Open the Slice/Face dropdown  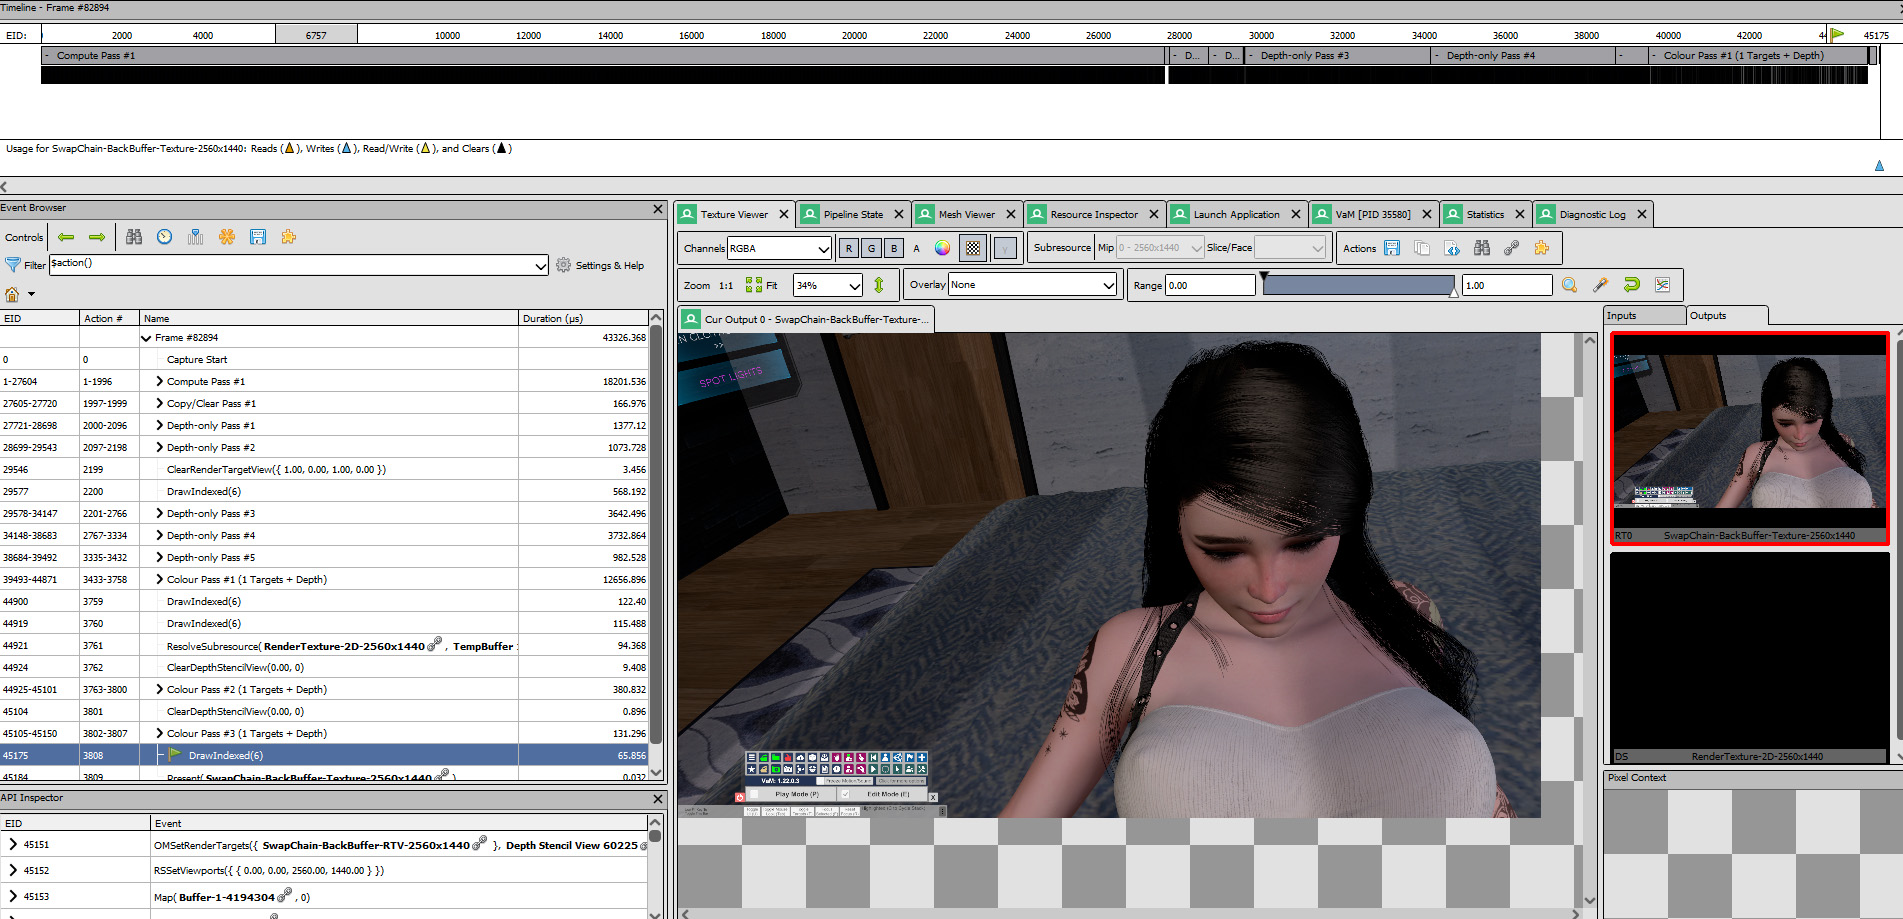1290,248
